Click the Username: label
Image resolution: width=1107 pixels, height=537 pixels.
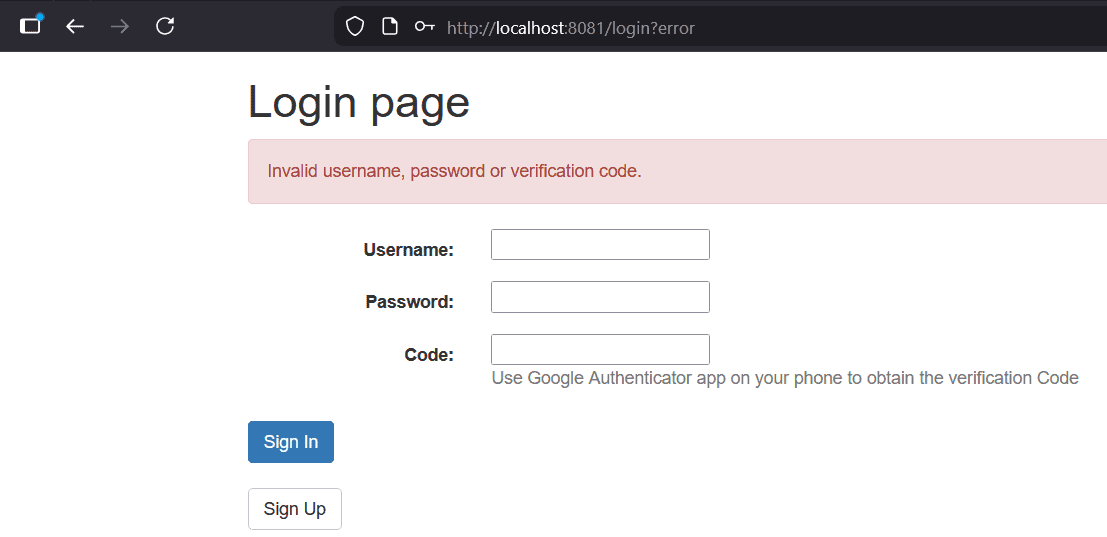(x=409, y=250)
